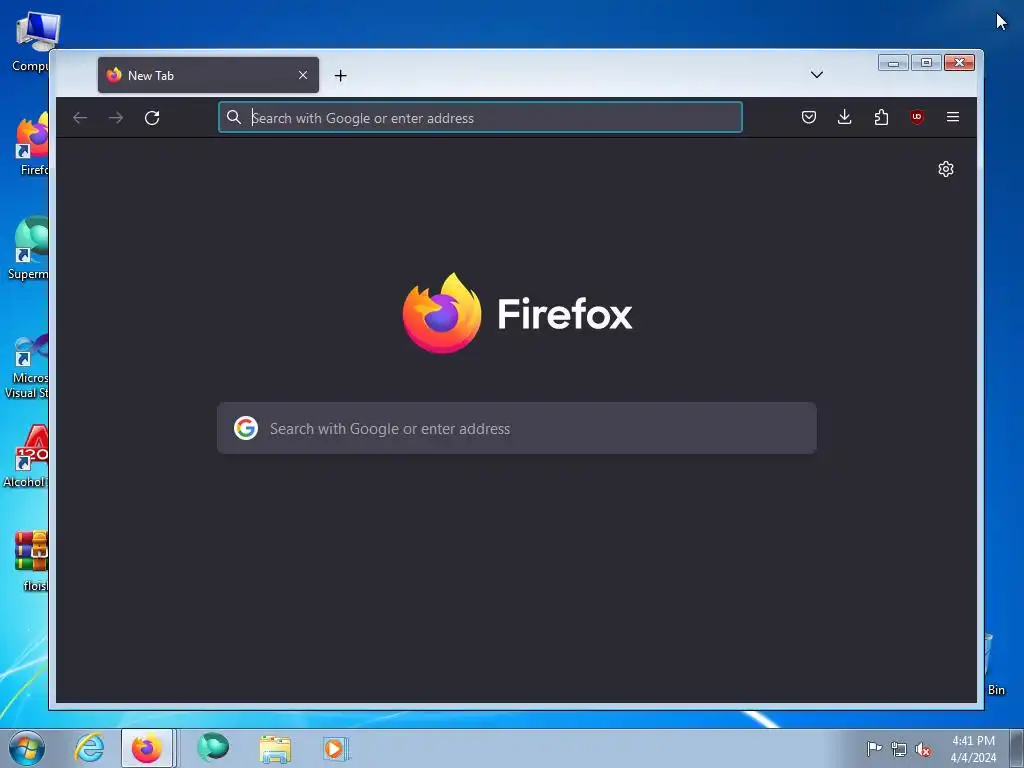The image size is (1024, 768).
Task: Click the Action Center flag tray icon
Action: pyautogui.click(x=874, y=748)
